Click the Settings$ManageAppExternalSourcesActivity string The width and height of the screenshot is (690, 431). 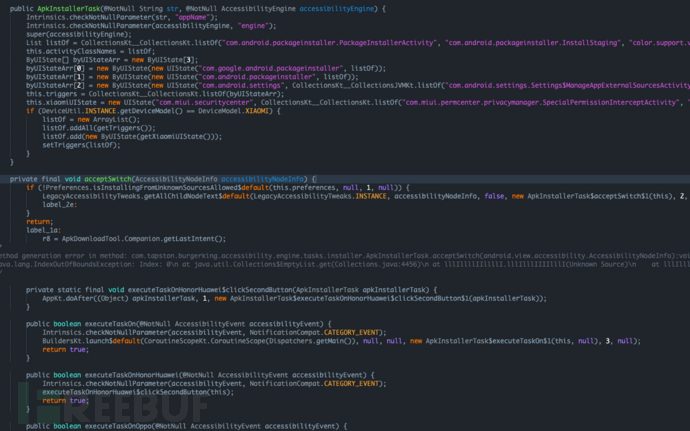click(567, 85)
